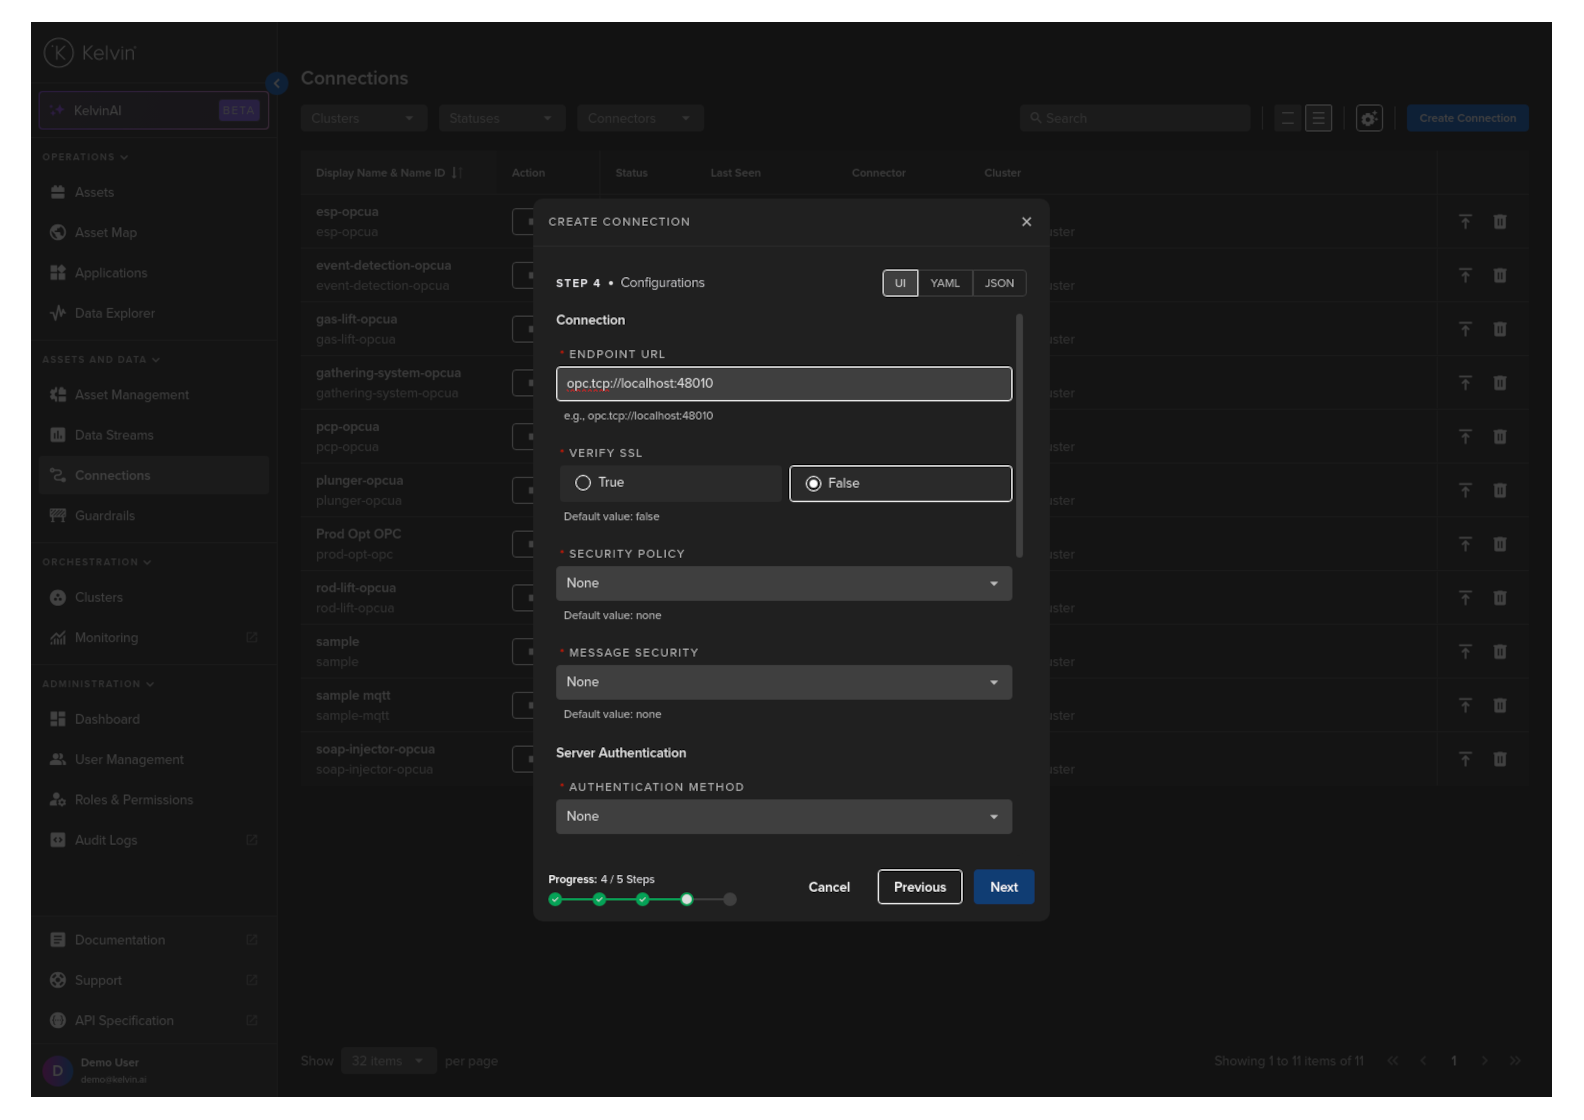Switch to the JSON configuration tab
This screenshot has height=1120, width=1584.
999,283
